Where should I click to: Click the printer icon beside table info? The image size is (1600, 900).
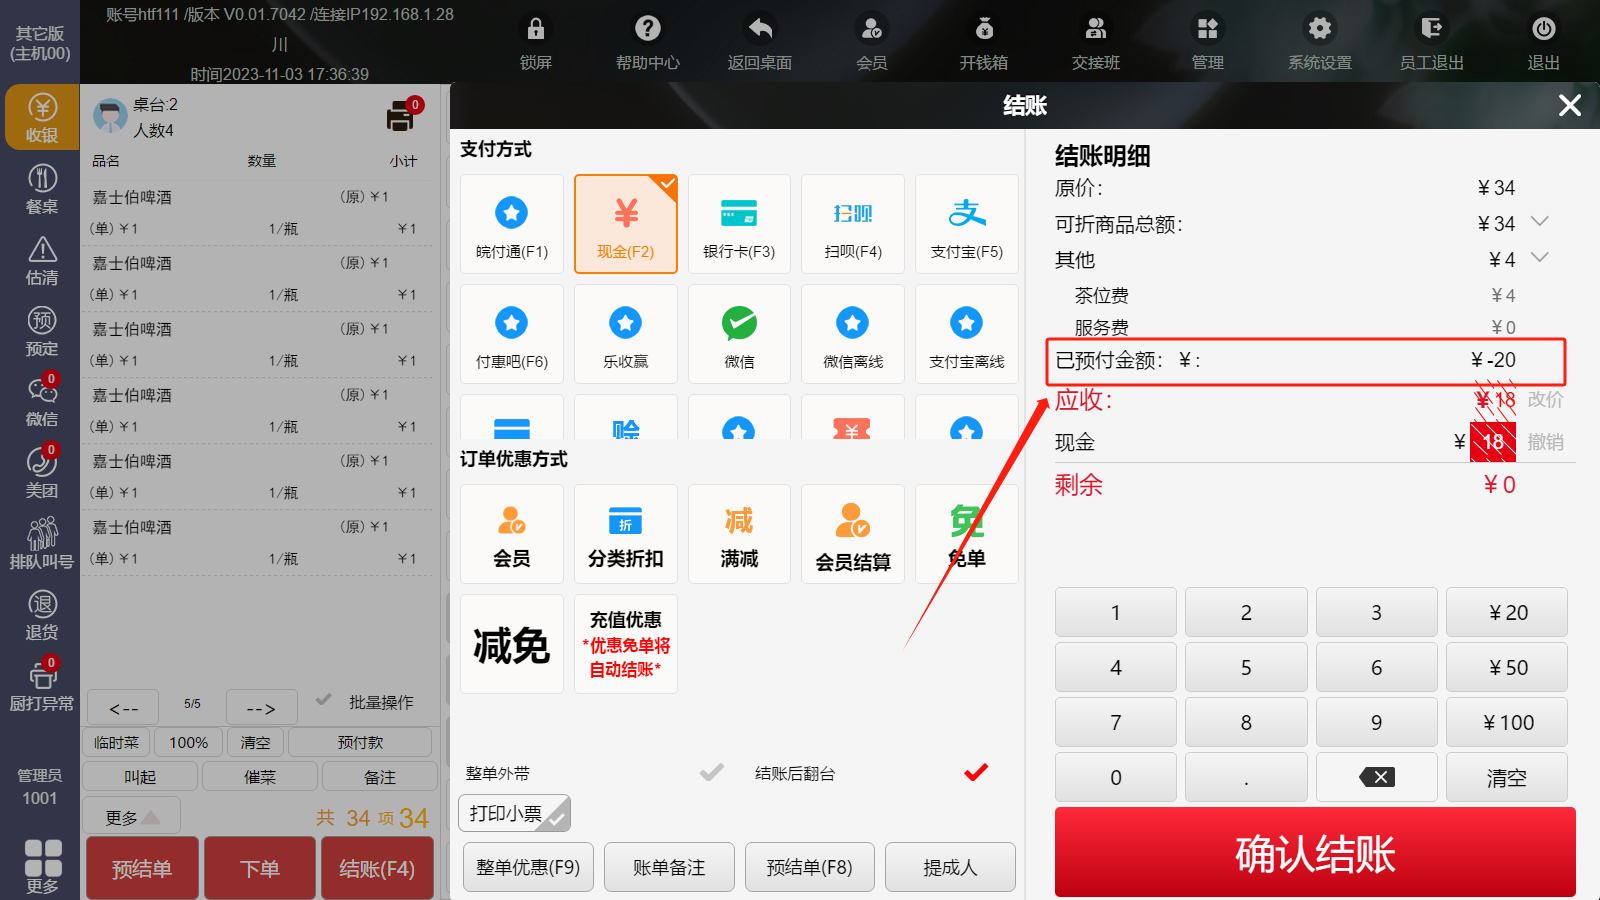coord(401,118)
